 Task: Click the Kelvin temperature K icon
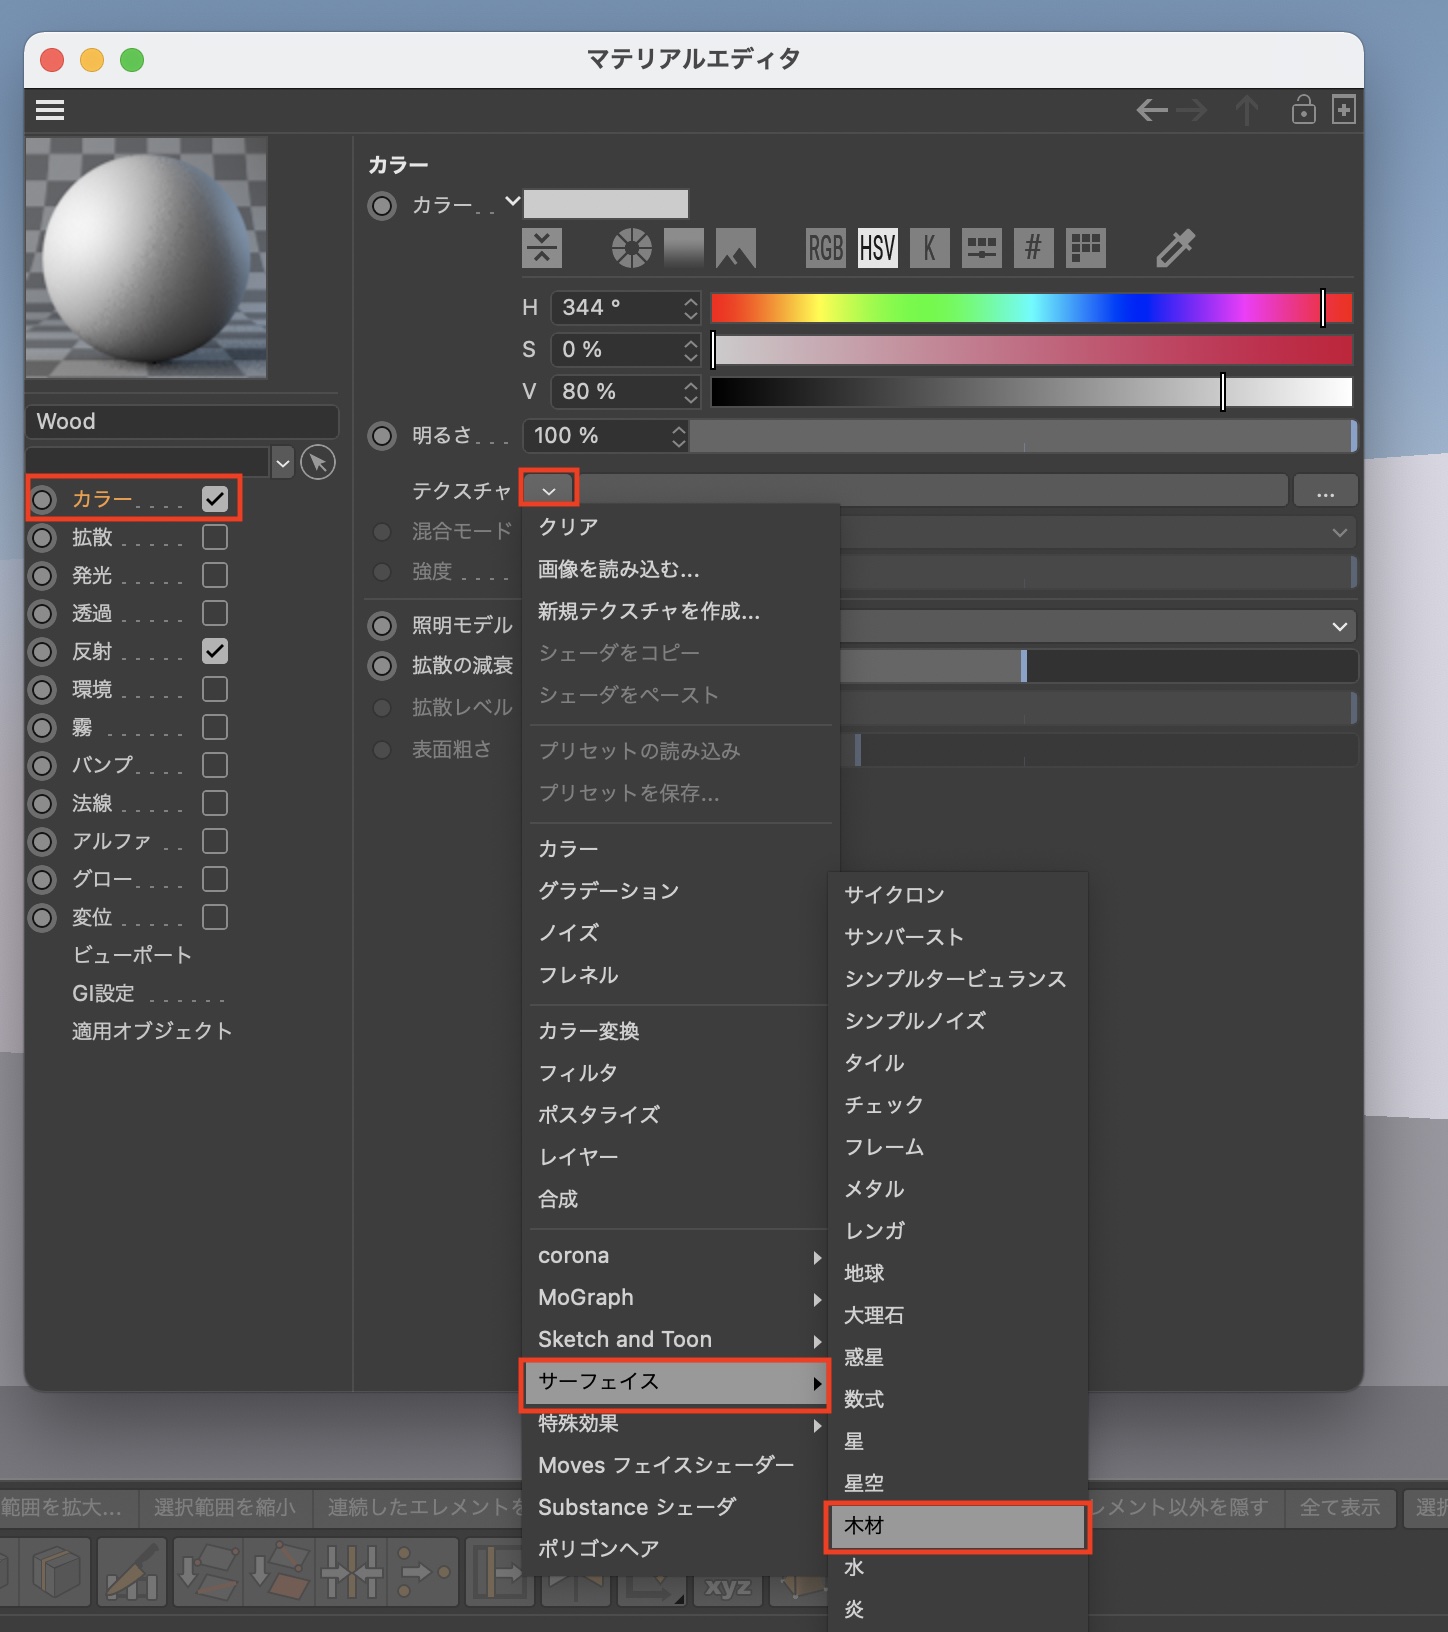point(929,248)
